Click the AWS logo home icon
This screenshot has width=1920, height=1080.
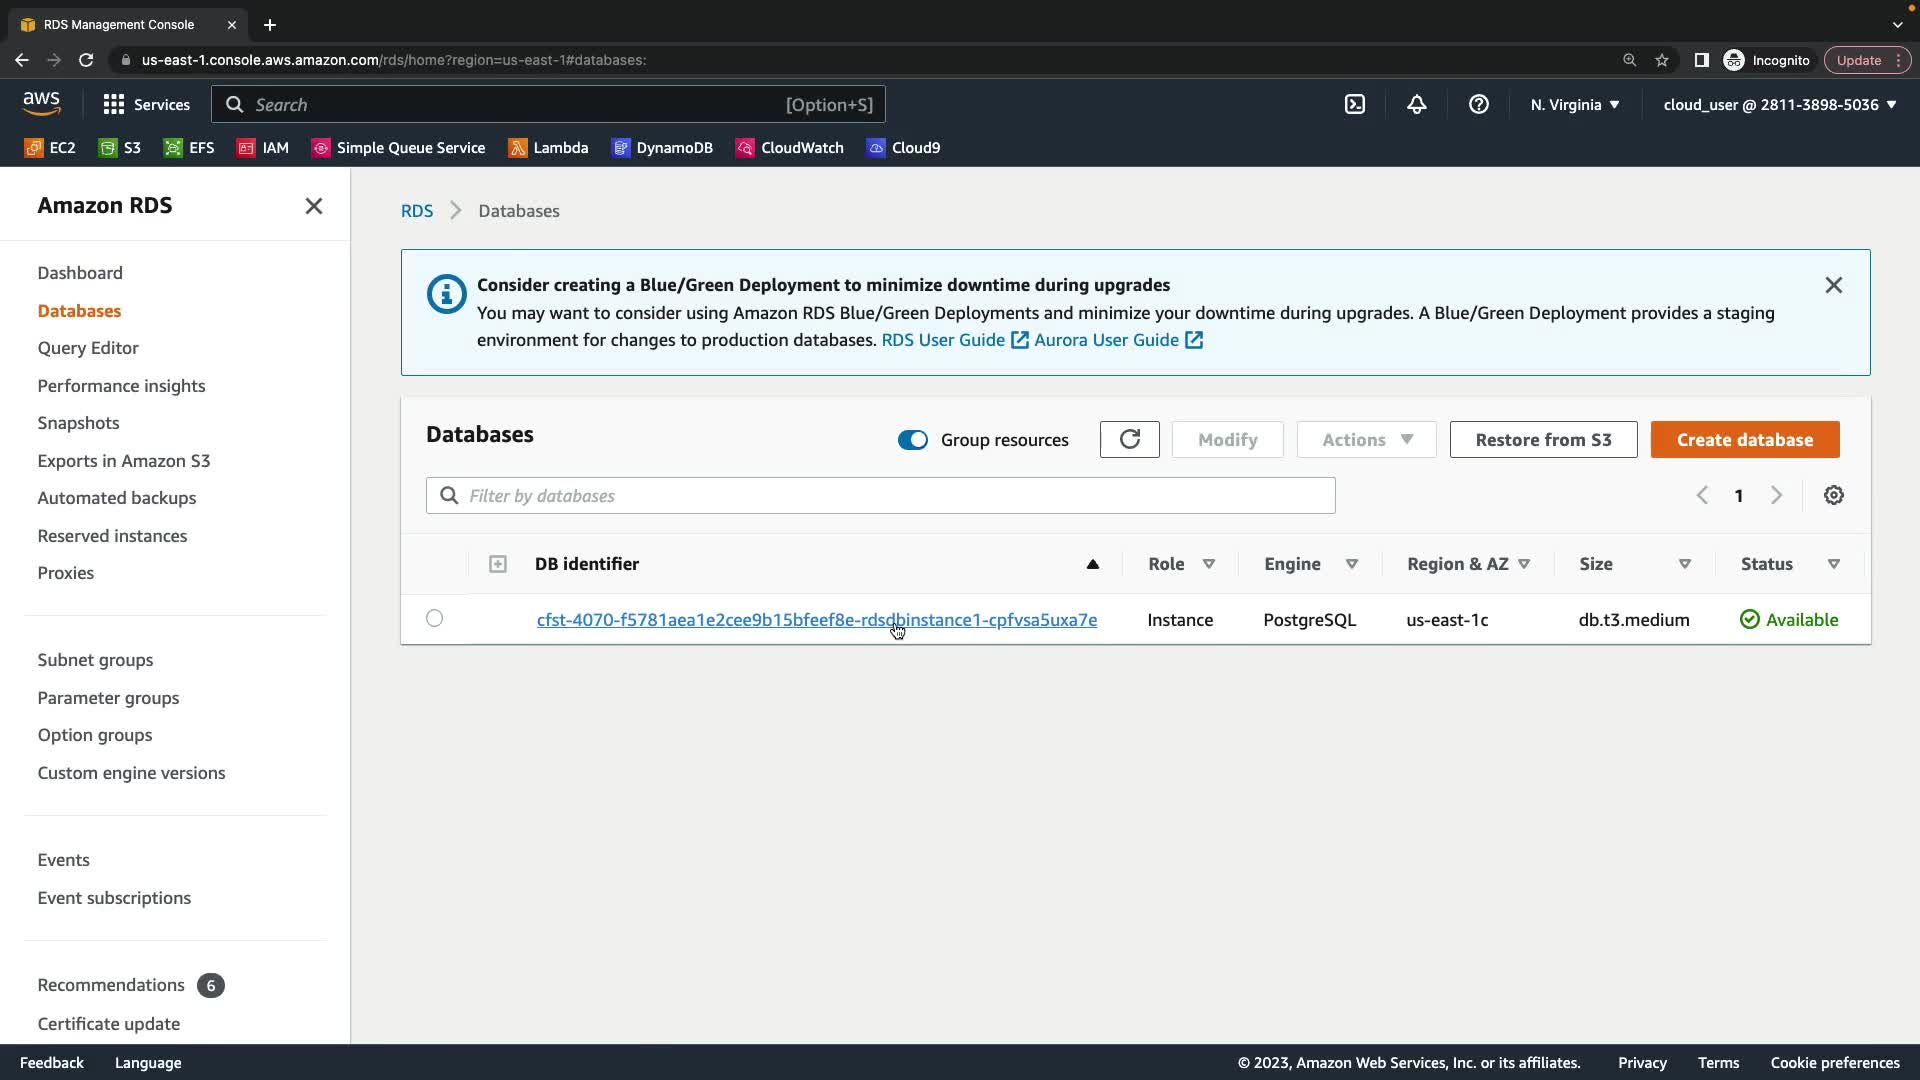(42, 103)
